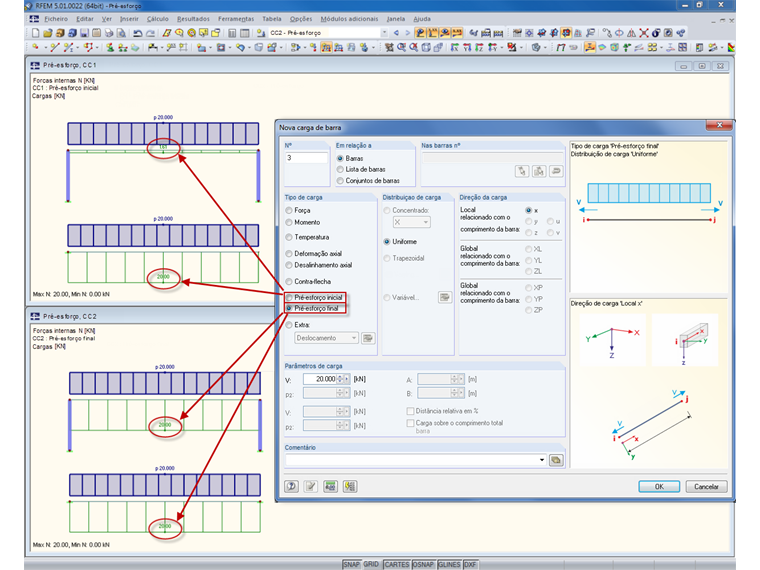Click the Extra load settings icon

[x=368, y=338]
